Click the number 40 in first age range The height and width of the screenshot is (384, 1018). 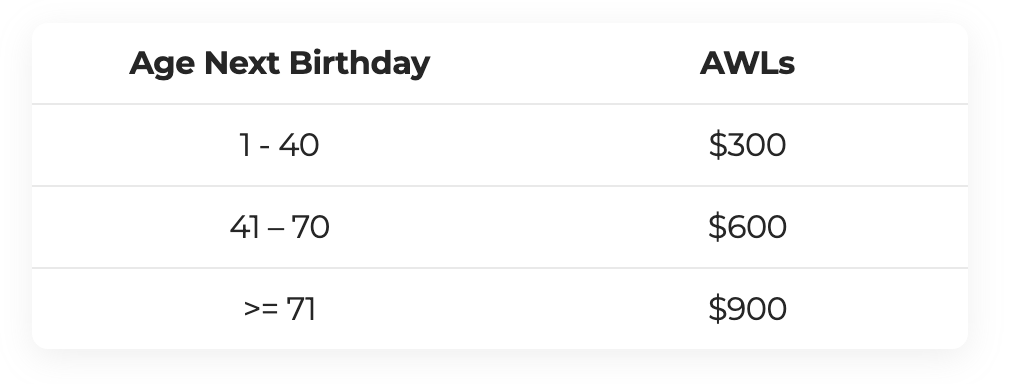coord(299,145)
